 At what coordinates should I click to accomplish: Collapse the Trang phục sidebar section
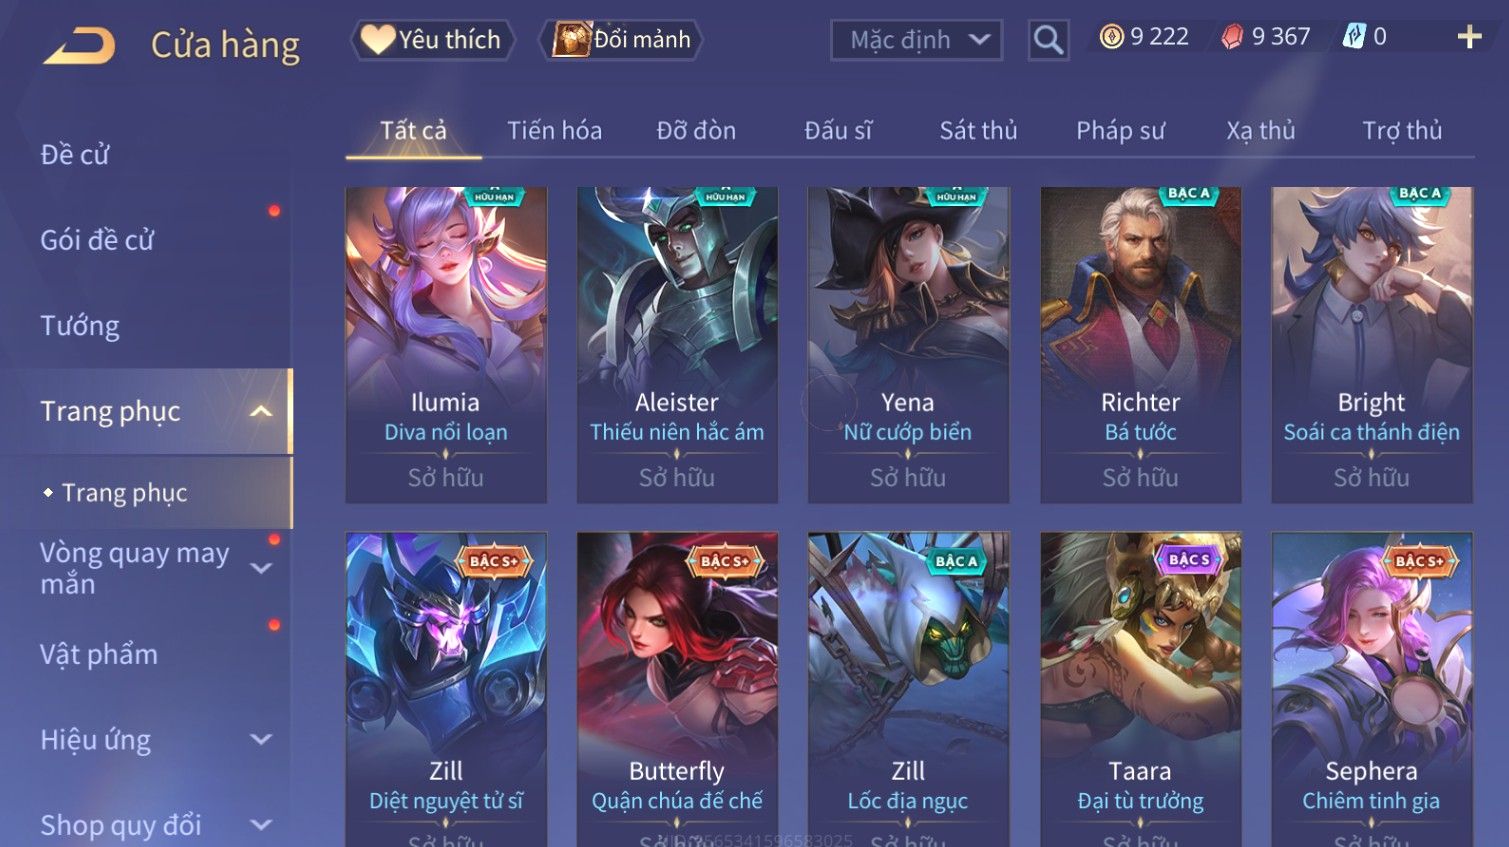(x=261, y=411)
